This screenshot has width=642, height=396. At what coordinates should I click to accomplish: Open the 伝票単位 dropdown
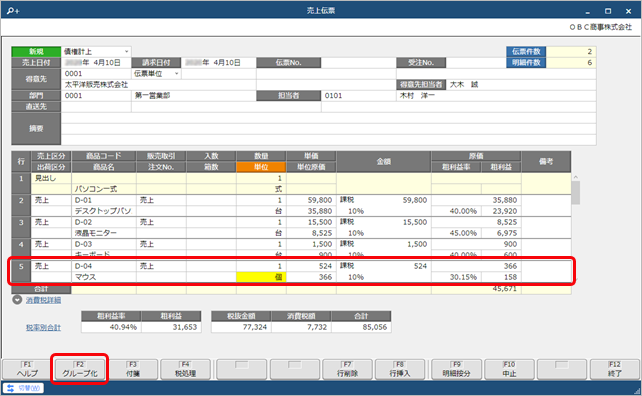pyautogui.click(x=156, y=74)
